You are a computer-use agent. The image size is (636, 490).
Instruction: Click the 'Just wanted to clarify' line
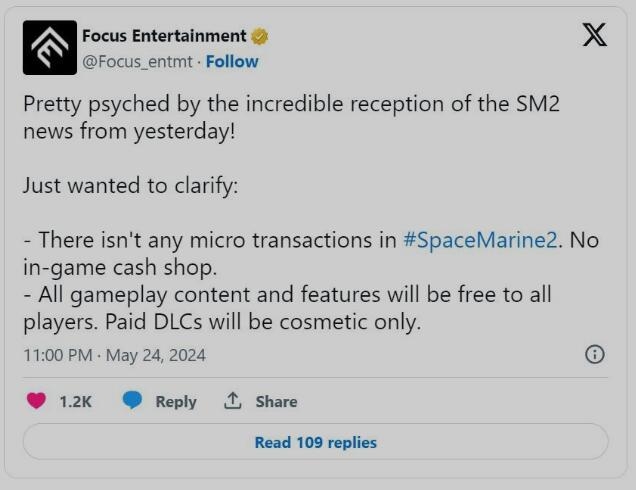(131, 185)
